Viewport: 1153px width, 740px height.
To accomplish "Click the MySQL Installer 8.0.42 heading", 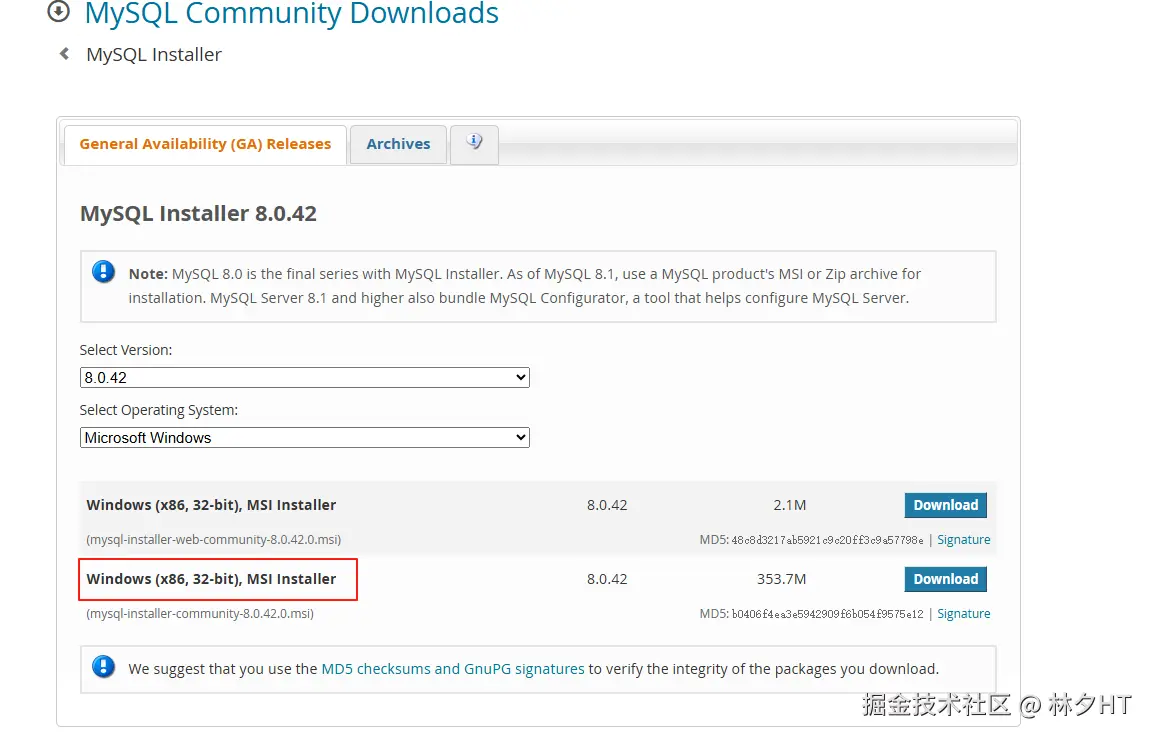I will (x=198, y=213).
